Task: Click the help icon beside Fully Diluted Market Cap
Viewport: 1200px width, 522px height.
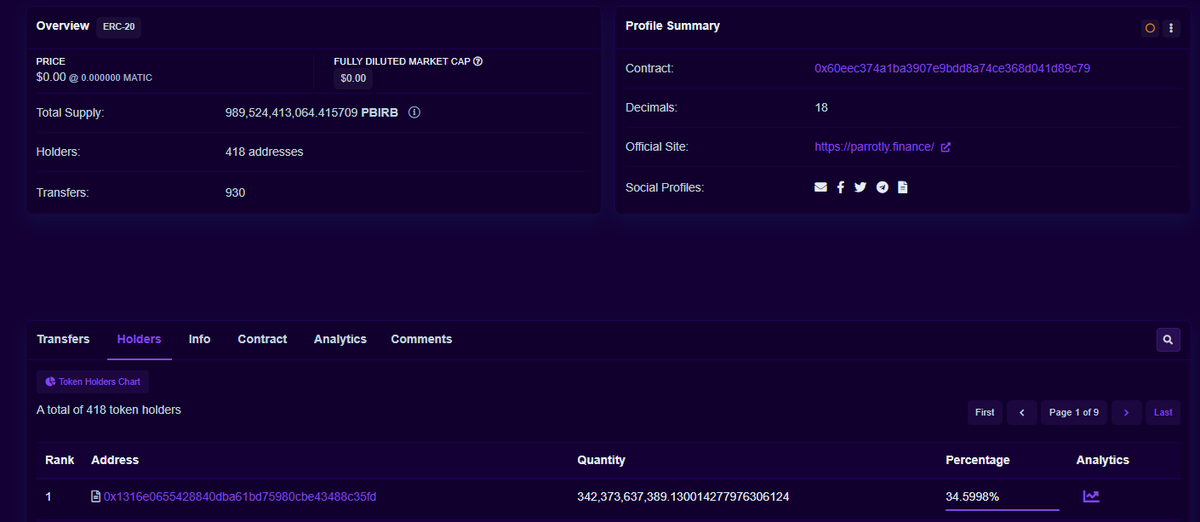Action: click(478, 61)
